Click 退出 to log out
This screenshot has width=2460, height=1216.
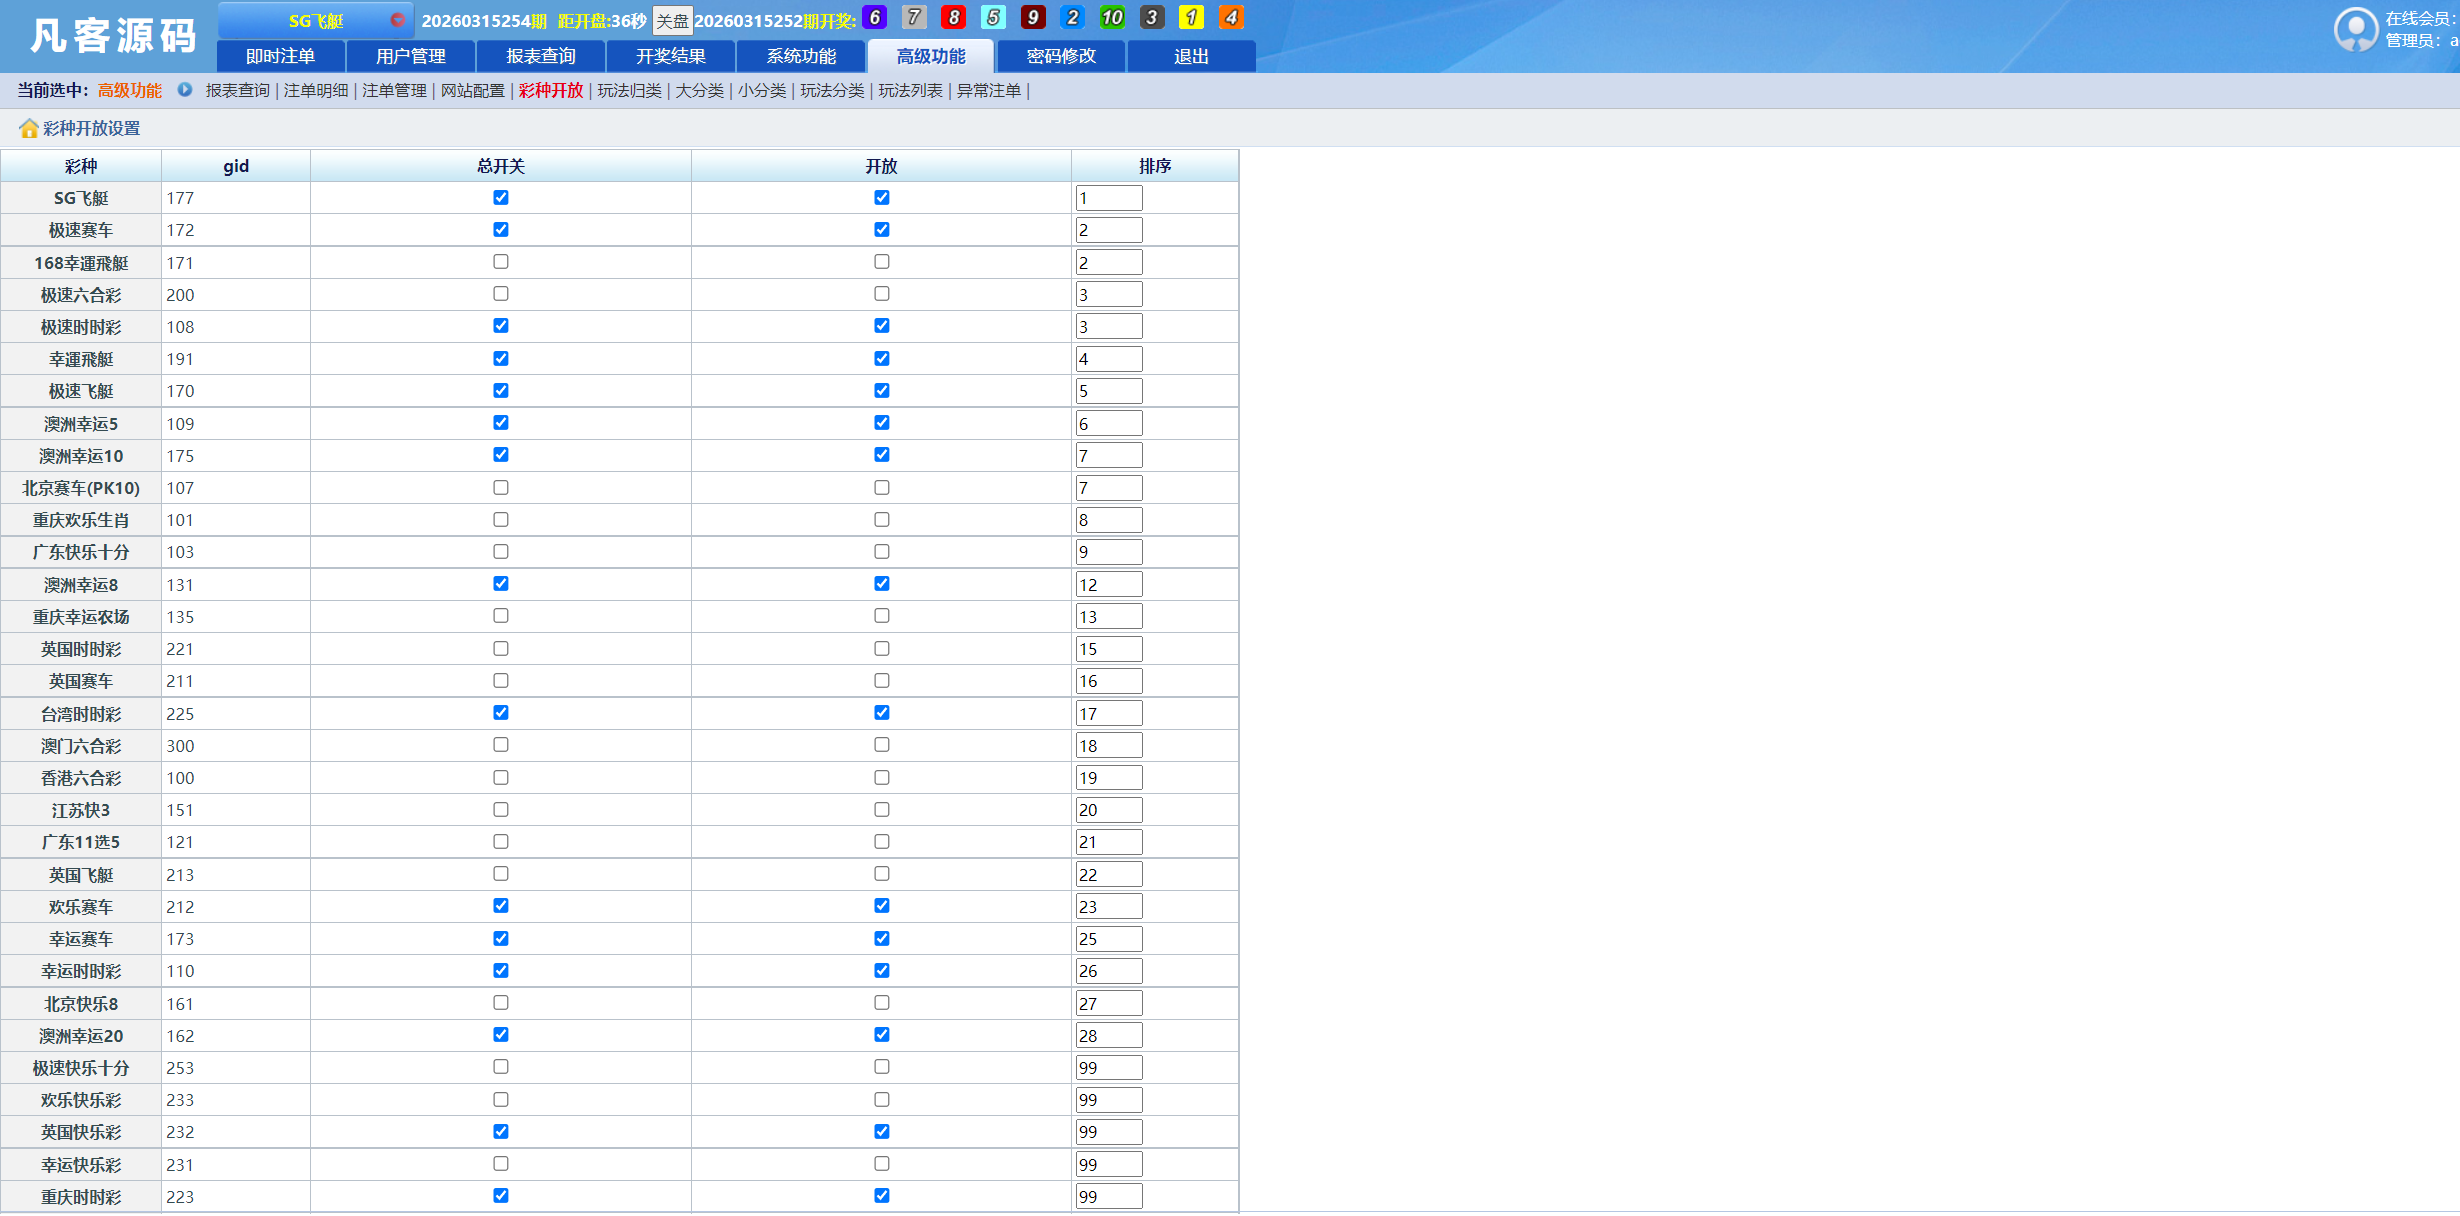point(1190,56)
